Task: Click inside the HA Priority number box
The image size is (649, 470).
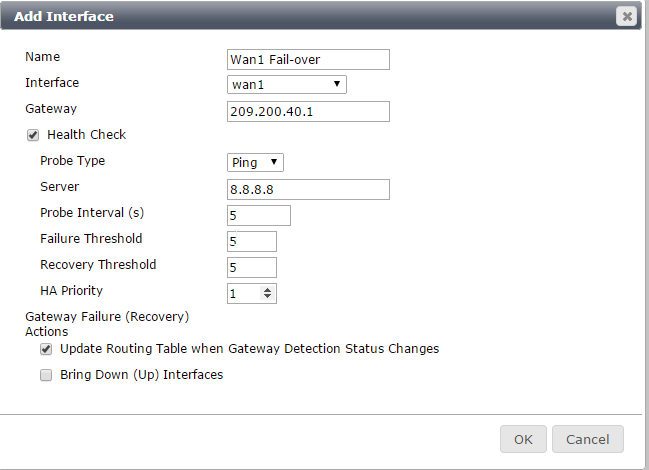Action: (243, 293)
